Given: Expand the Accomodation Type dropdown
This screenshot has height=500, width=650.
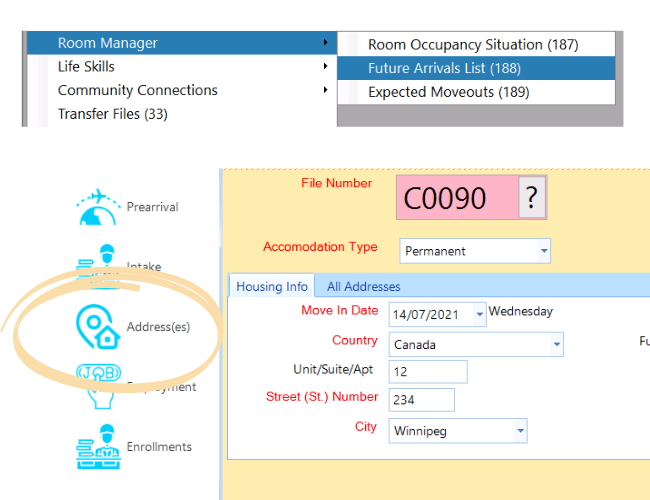Looking at the screenshot, I should 544,251.
